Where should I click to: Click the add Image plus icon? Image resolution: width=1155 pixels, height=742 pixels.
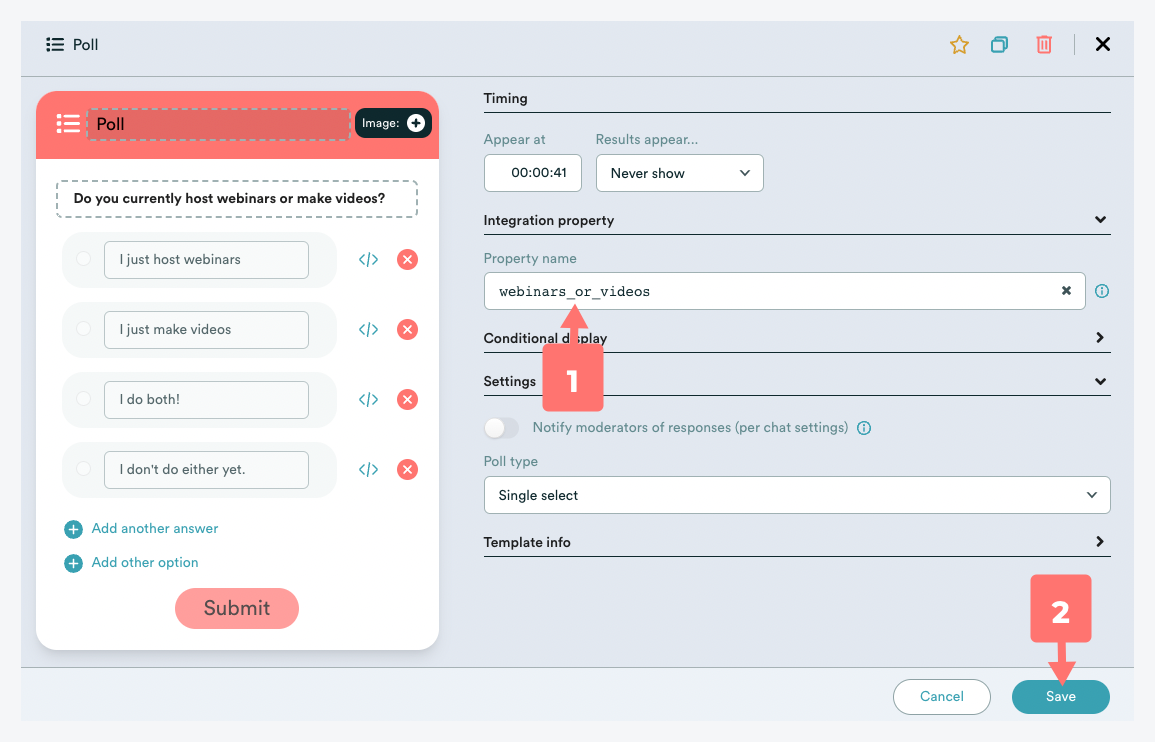click(416, 123)
